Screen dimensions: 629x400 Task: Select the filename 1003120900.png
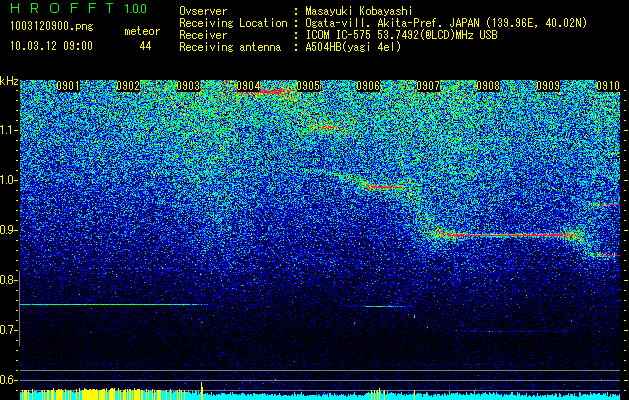[52, 27]
